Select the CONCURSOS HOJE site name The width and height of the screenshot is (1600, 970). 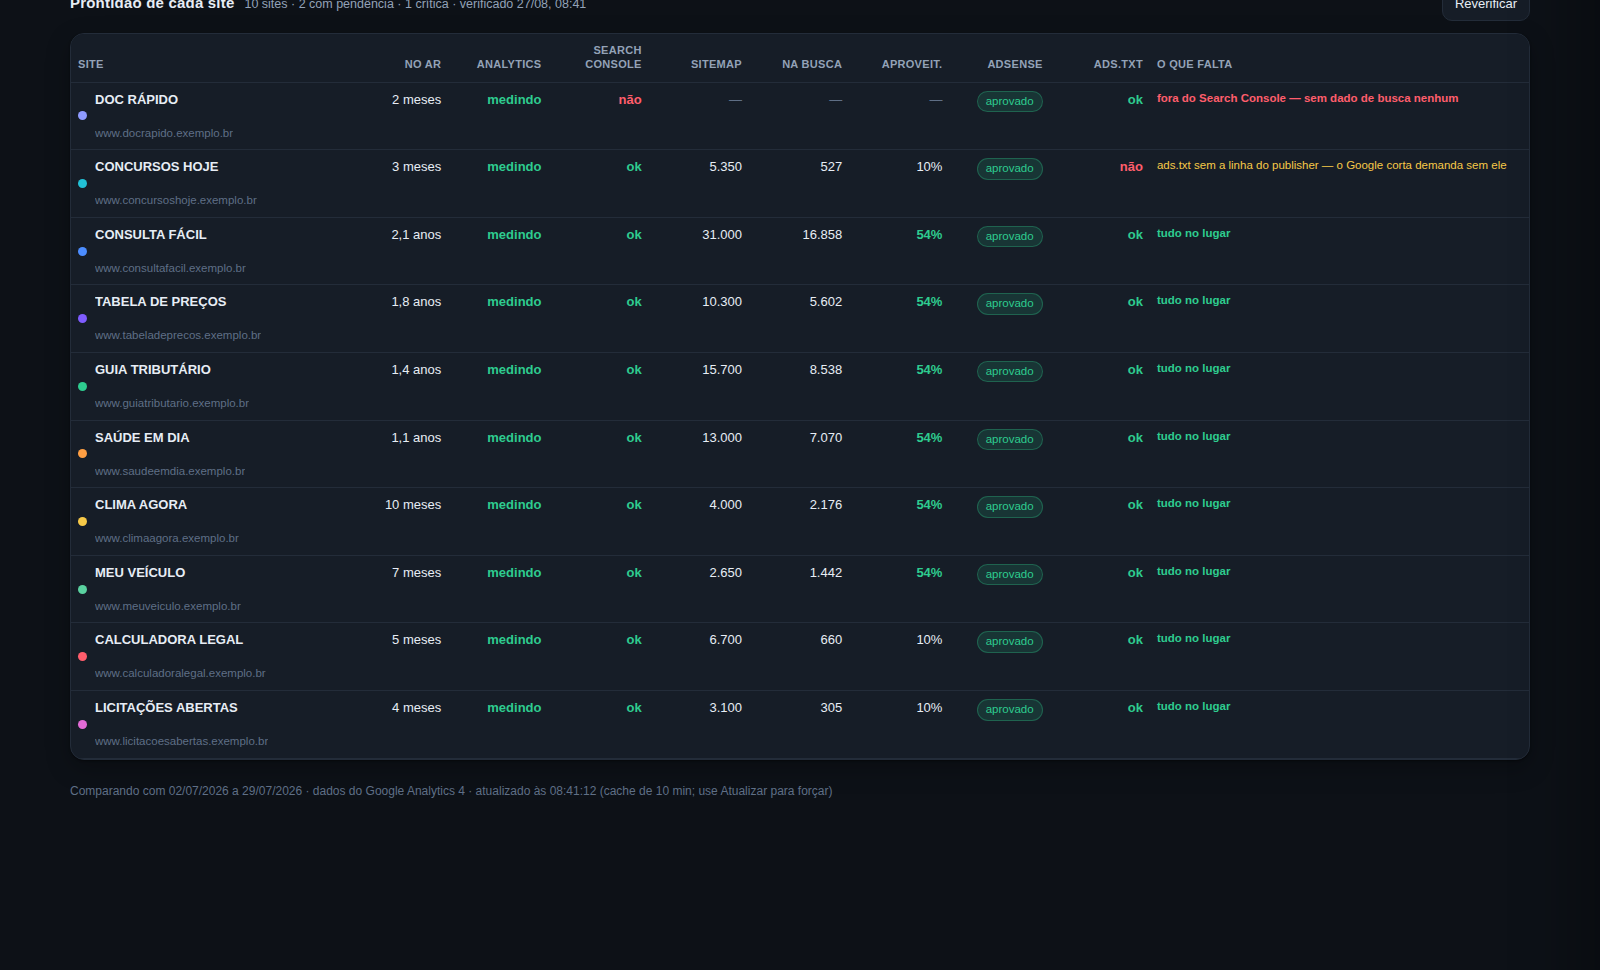(156, 167)
